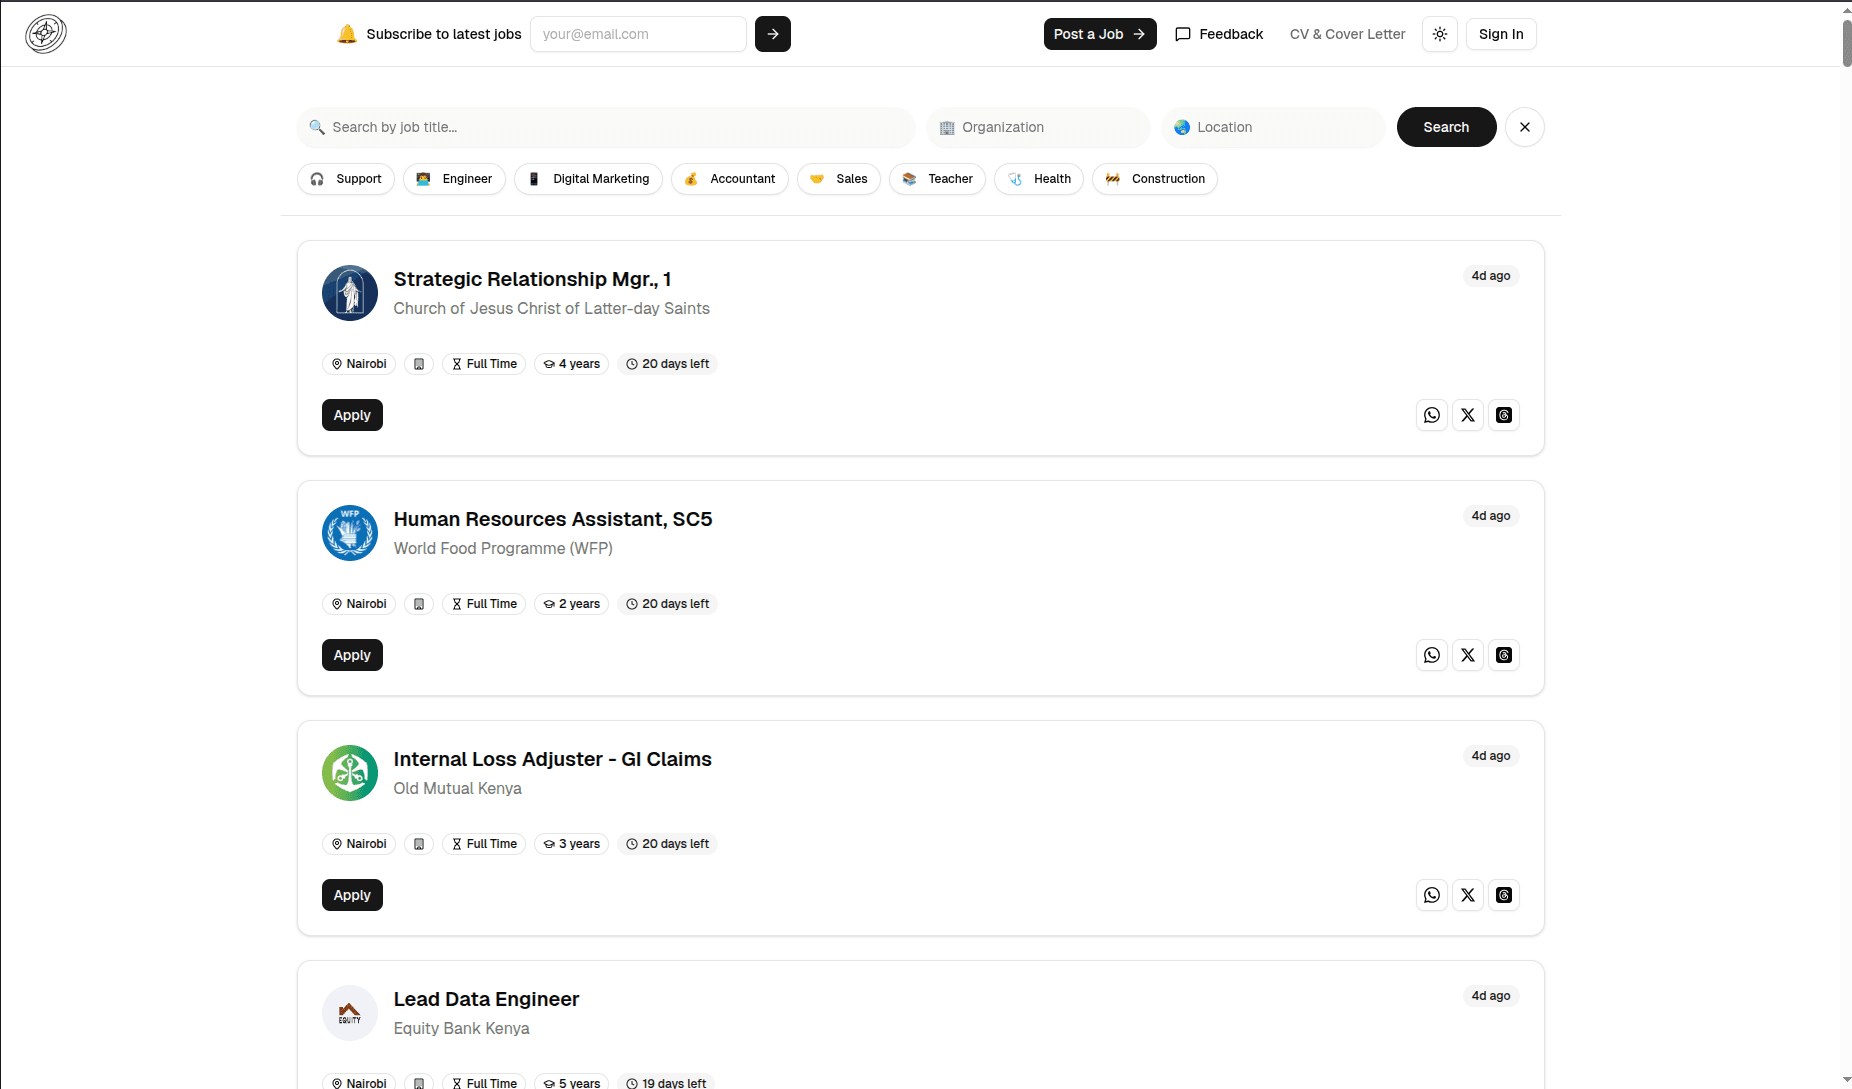
Task: Filter jobs by Teacher category
Action: pos(937,179)
